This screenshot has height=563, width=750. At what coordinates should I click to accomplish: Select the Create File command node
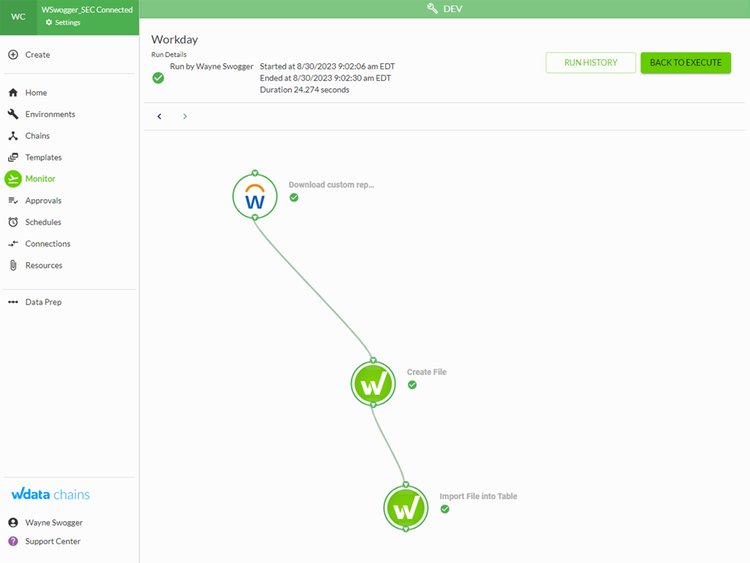[373, 383]
